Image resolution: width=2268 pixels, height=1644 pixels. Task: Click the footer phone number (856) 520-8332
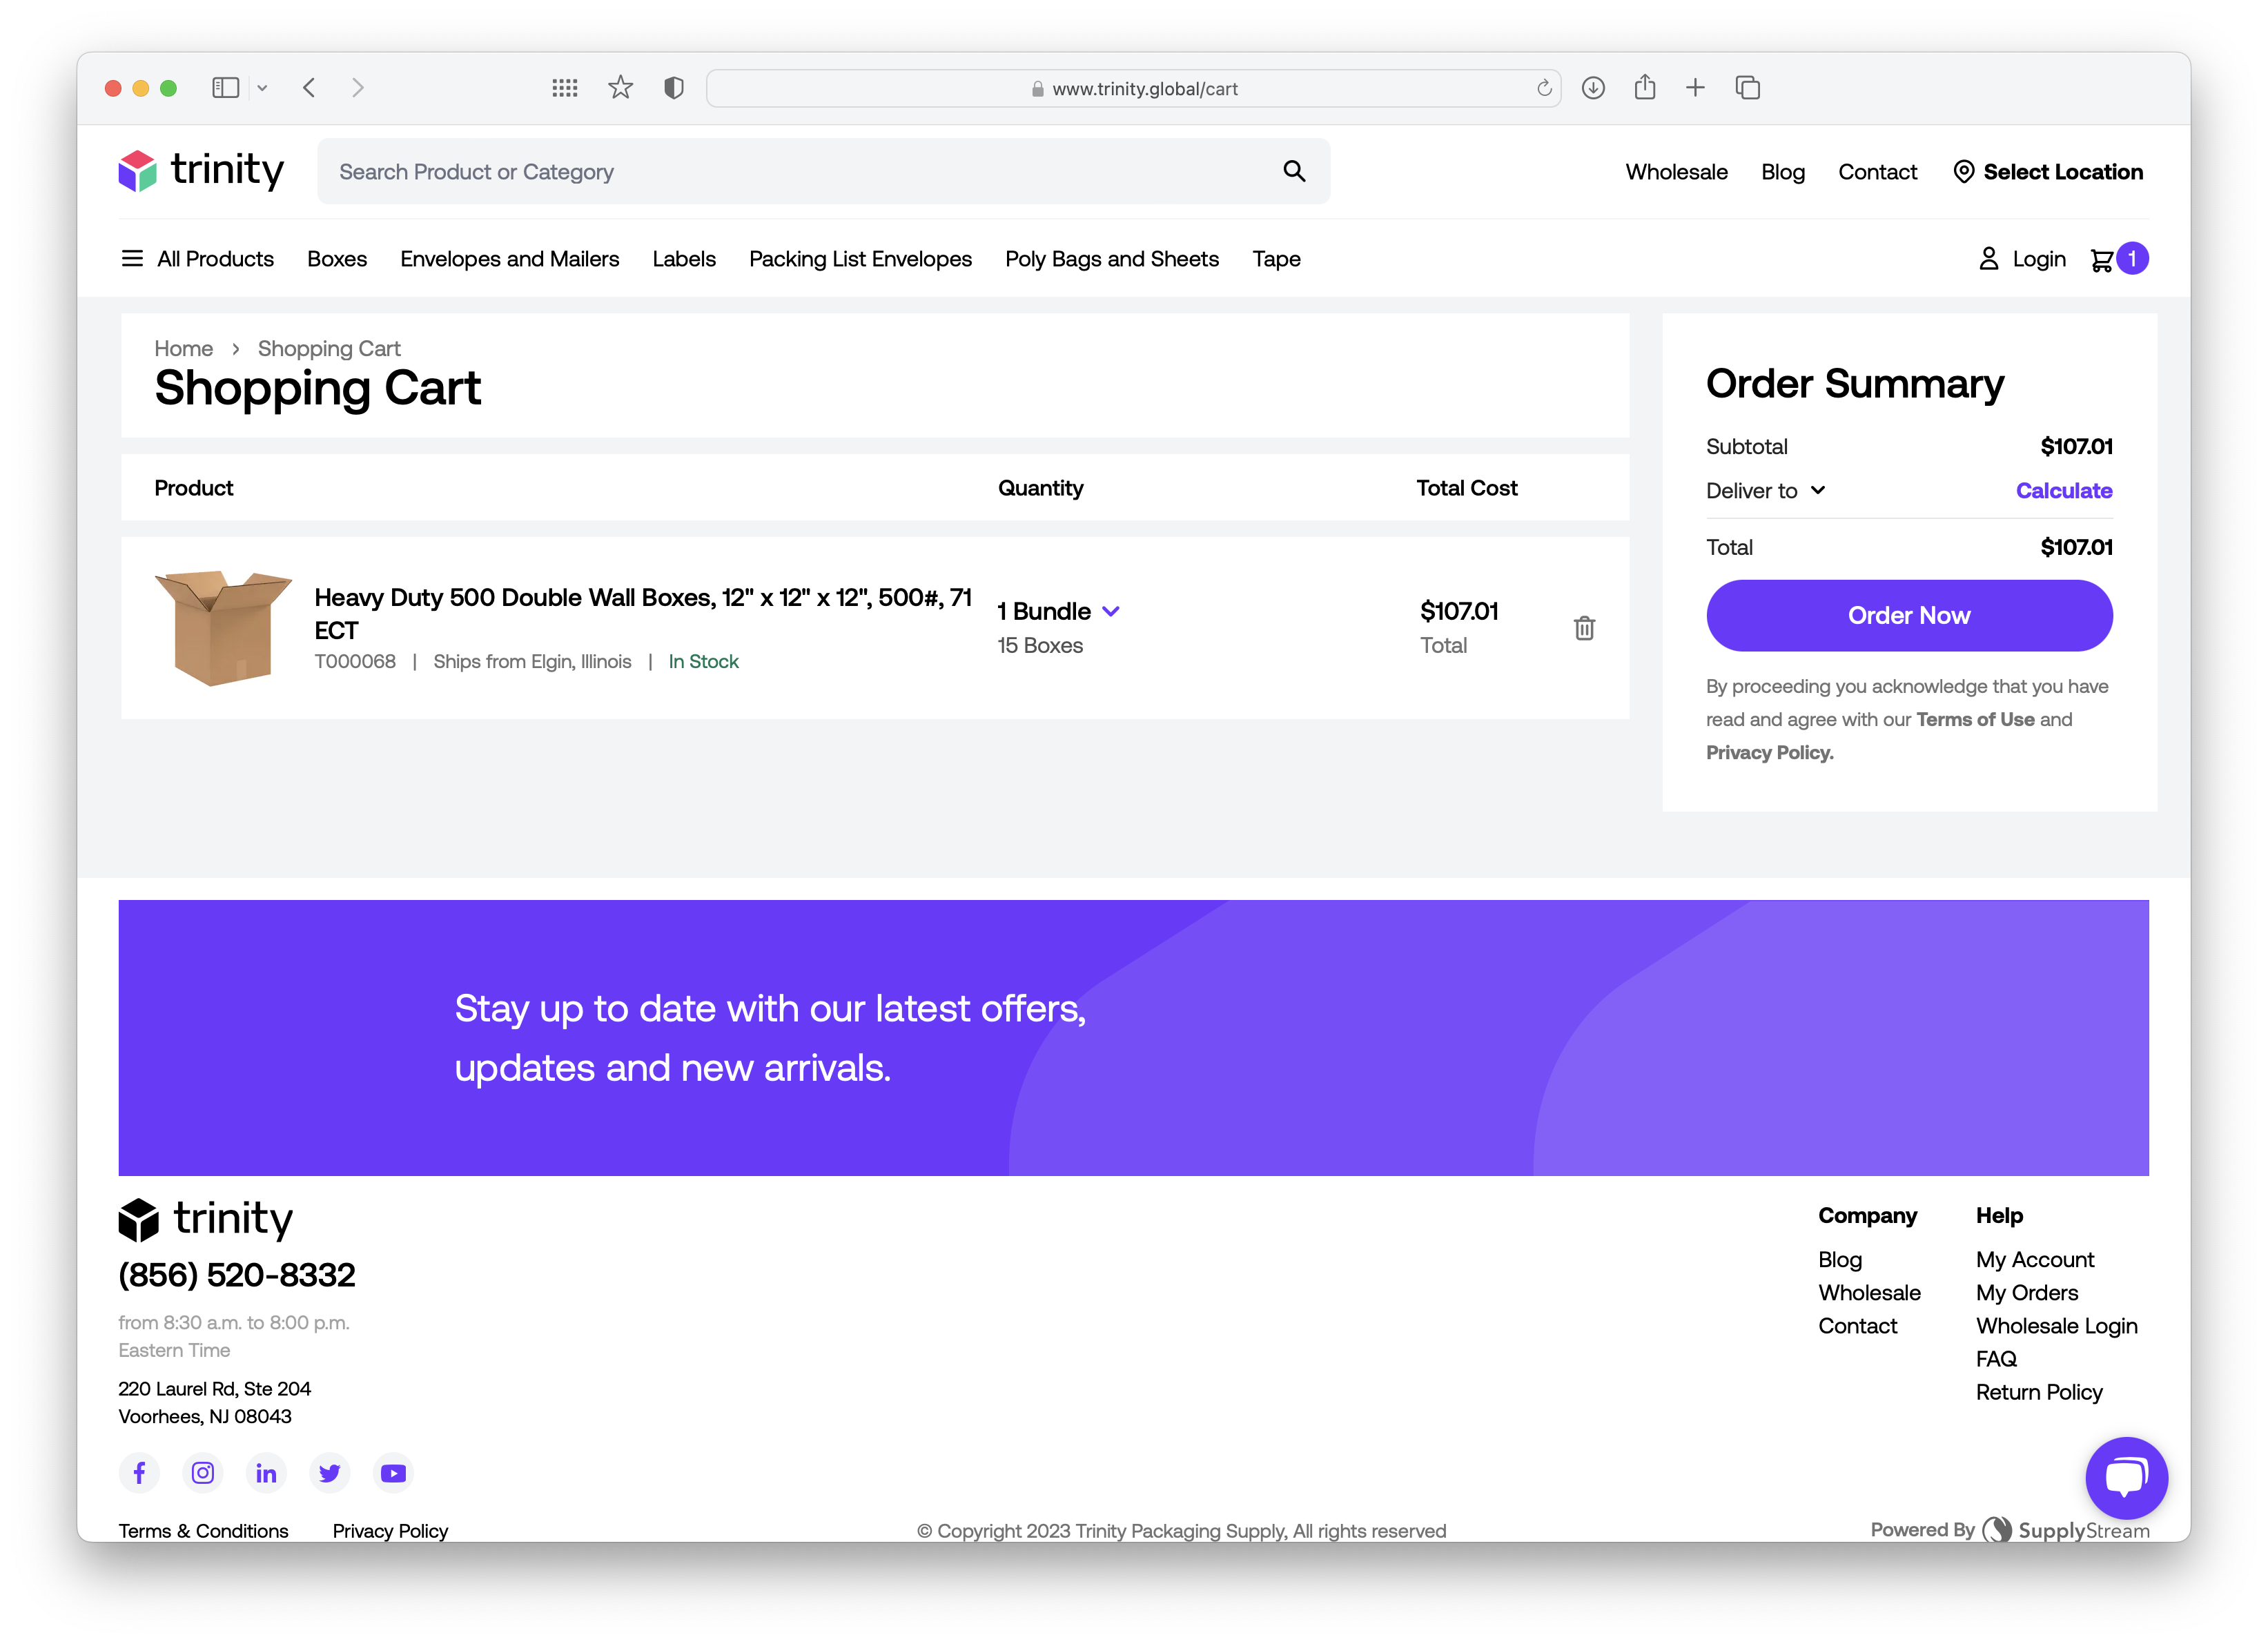(237, 1274)
